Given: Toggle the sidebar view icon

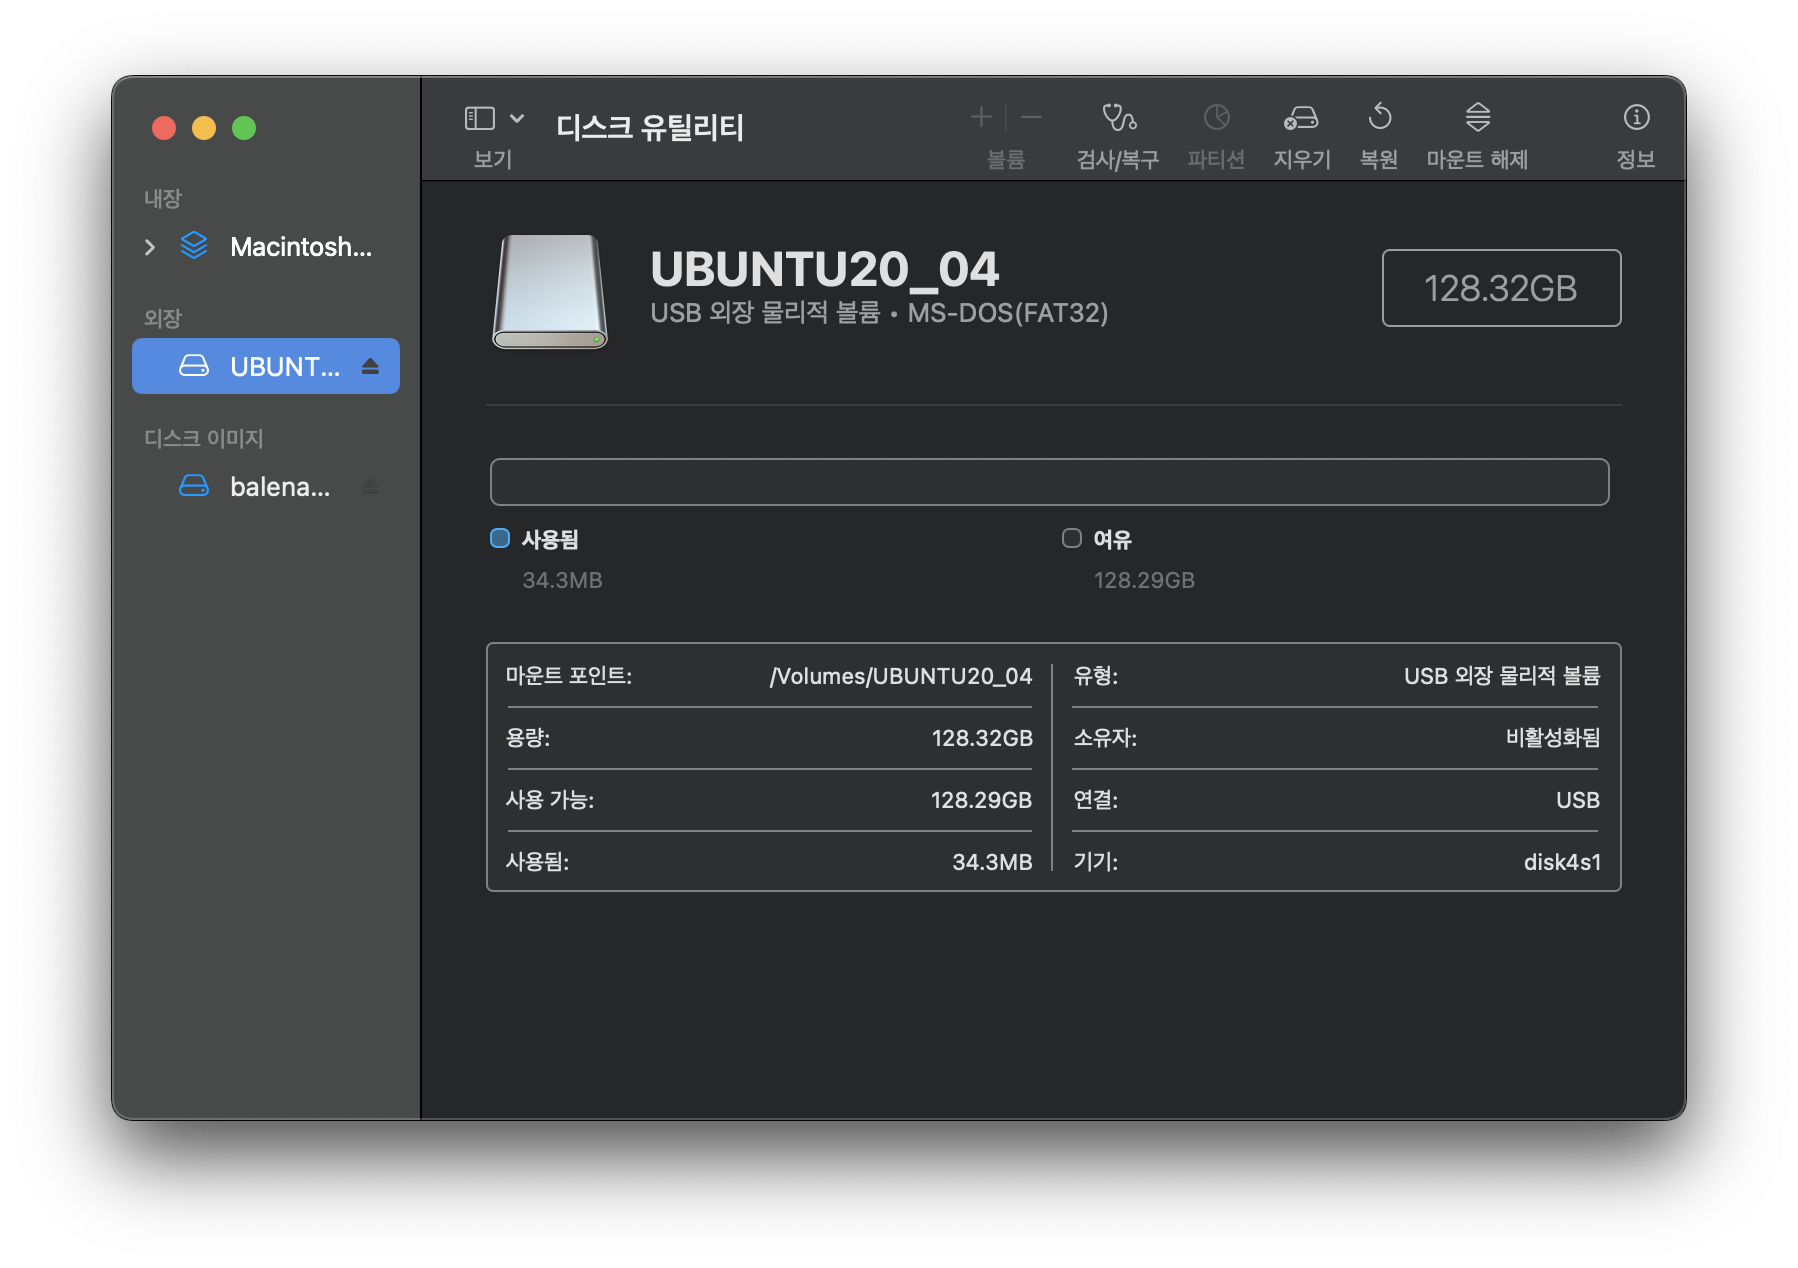Looking at the screenshot, I should click(x=480, y=118).
